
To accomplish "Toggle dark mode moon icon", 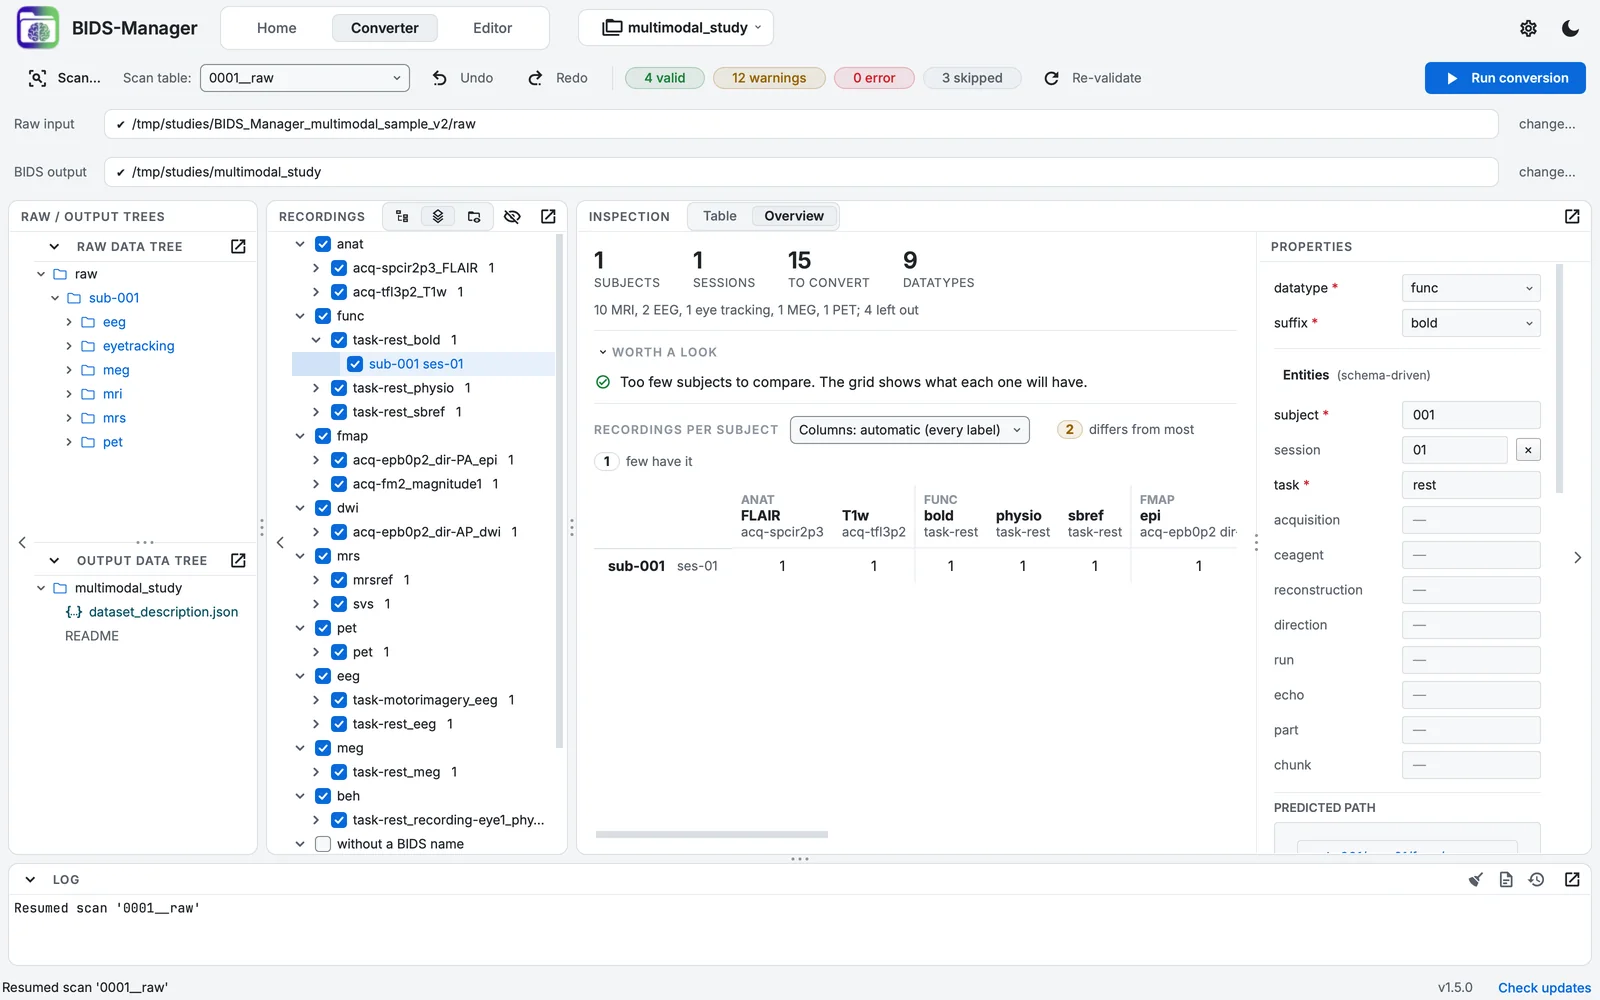I will pos(1570,28).
